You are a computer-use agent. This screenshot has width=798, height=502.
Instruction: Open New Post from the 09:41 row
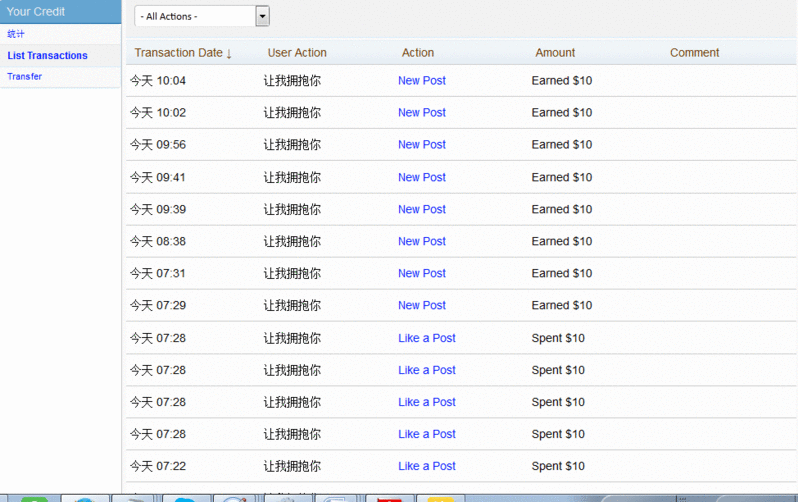tap(422, 177)
